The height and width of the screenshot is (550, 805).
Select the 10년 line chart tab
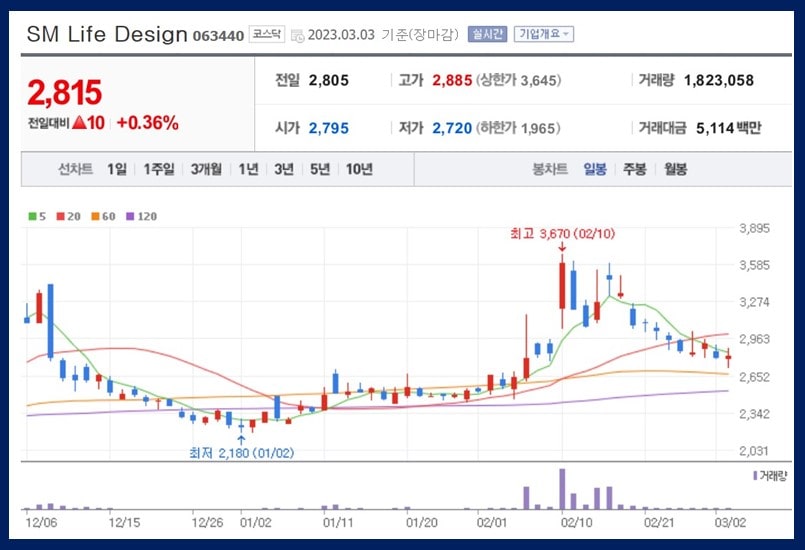pyautogui.click(x=359, y=169)
